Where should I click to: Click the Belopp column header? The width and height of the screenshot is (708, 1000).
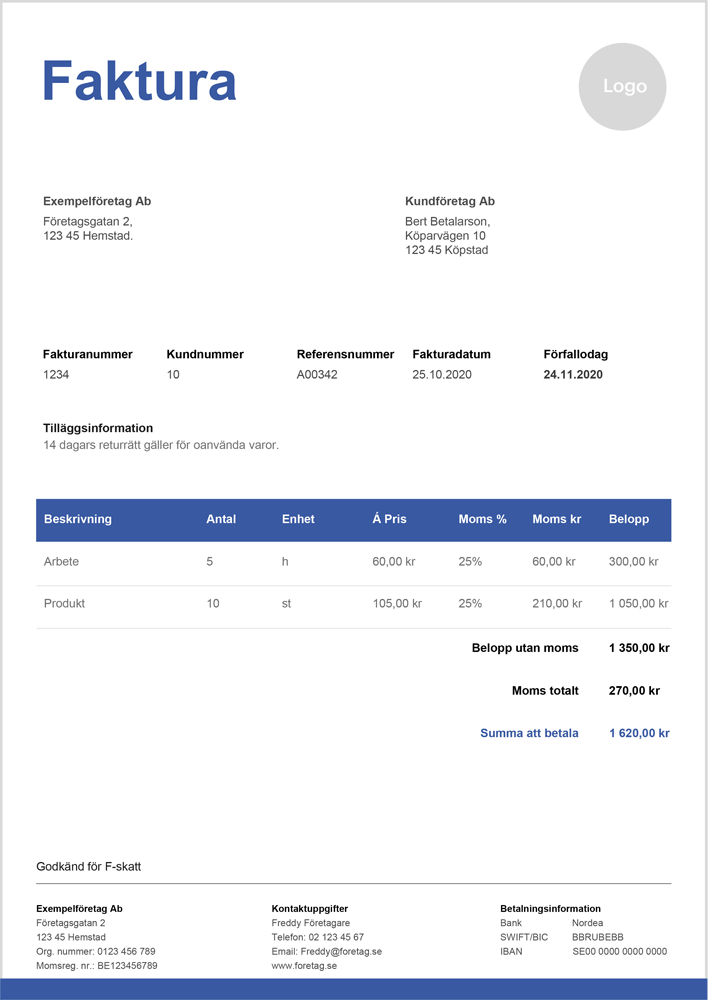click(628, 519)
